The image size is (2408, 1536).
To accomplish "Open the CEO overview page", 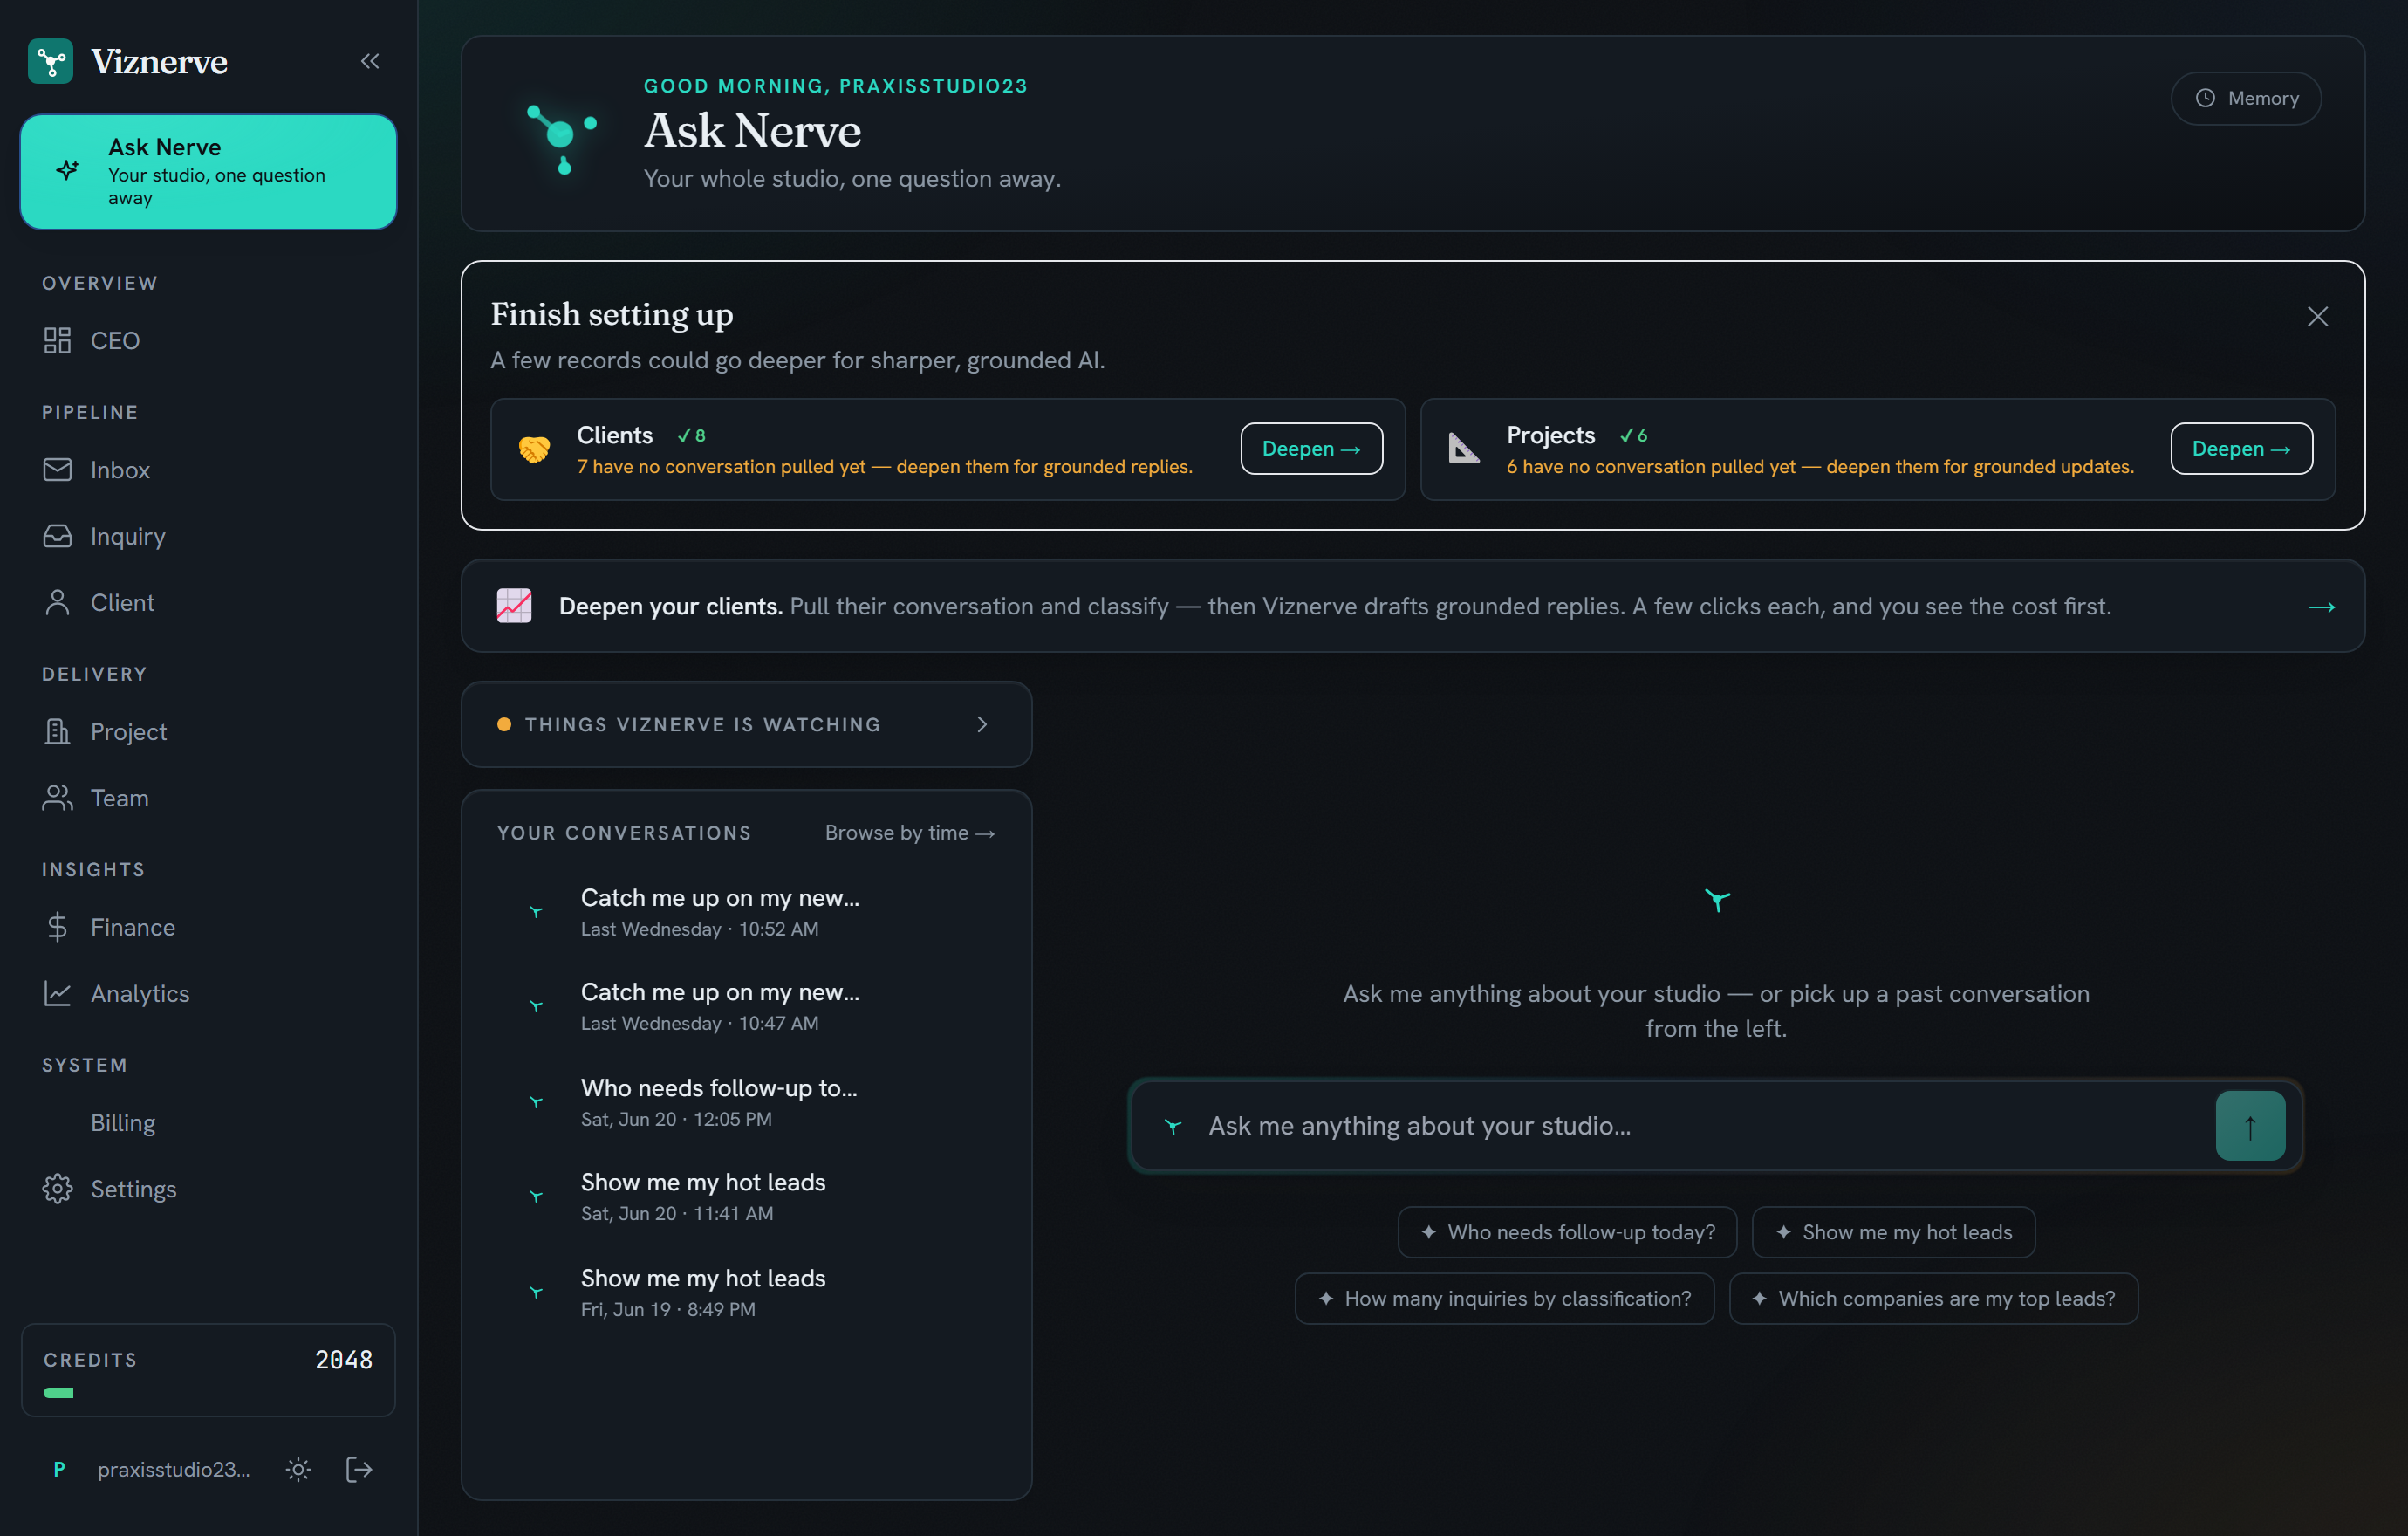I will (x=208, y=340).
